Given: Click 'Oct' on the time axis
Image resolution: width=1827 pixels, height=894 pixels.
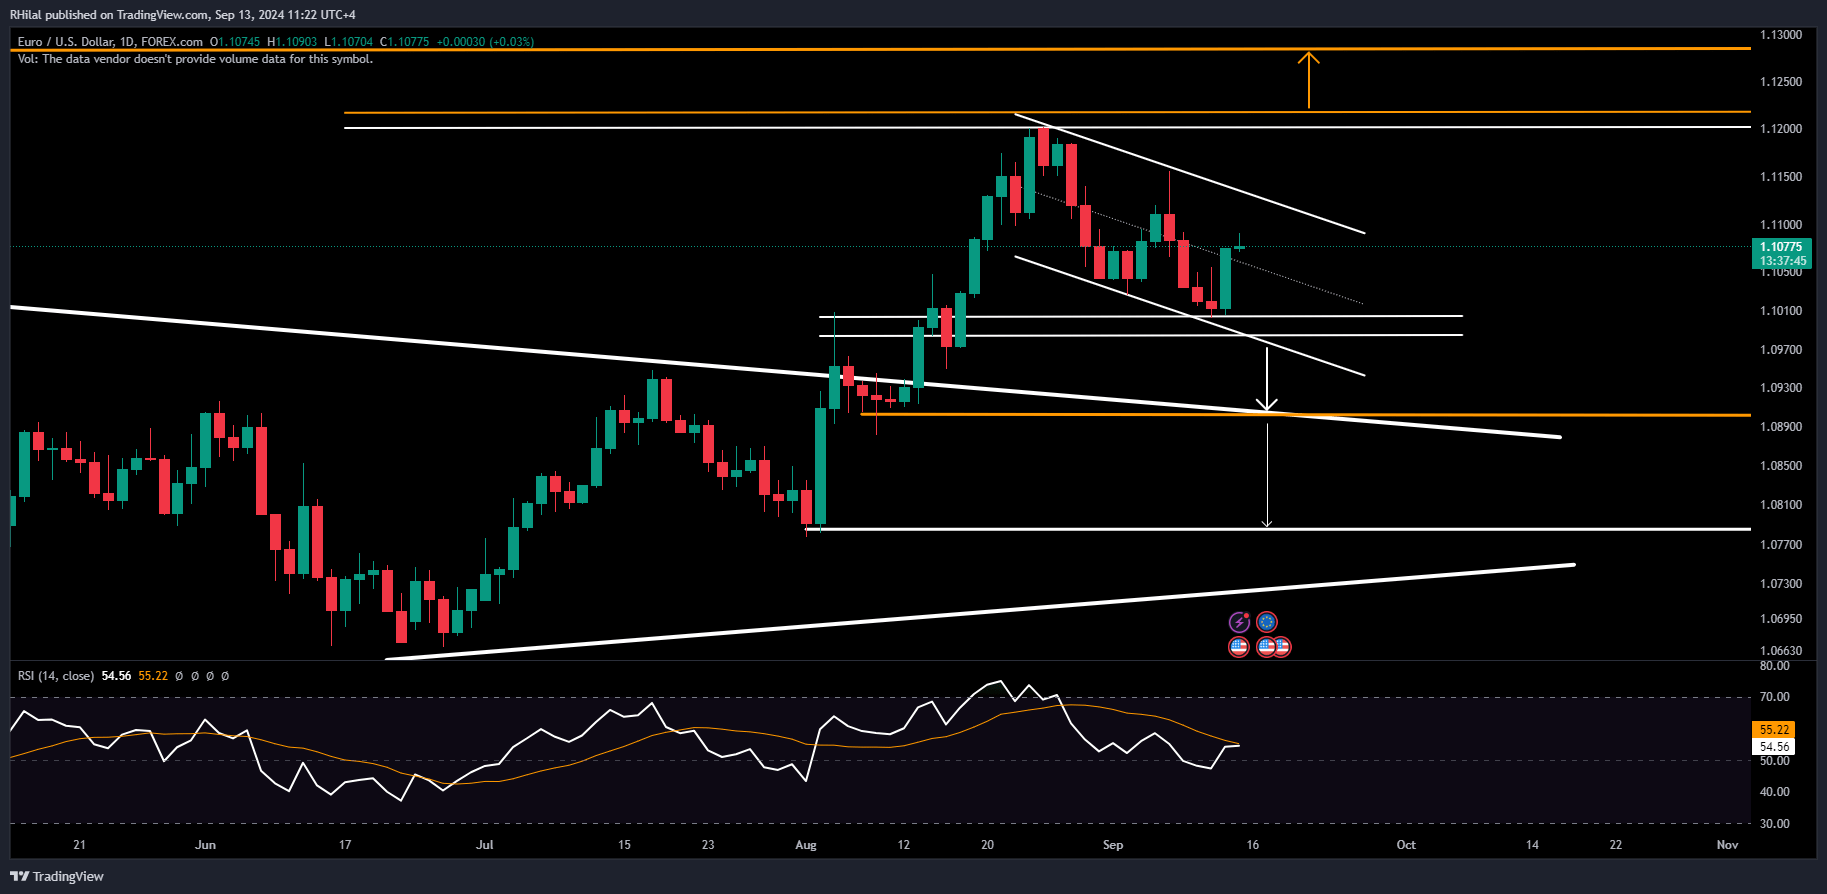Looking at the screenshot, I should (1406, 845).
